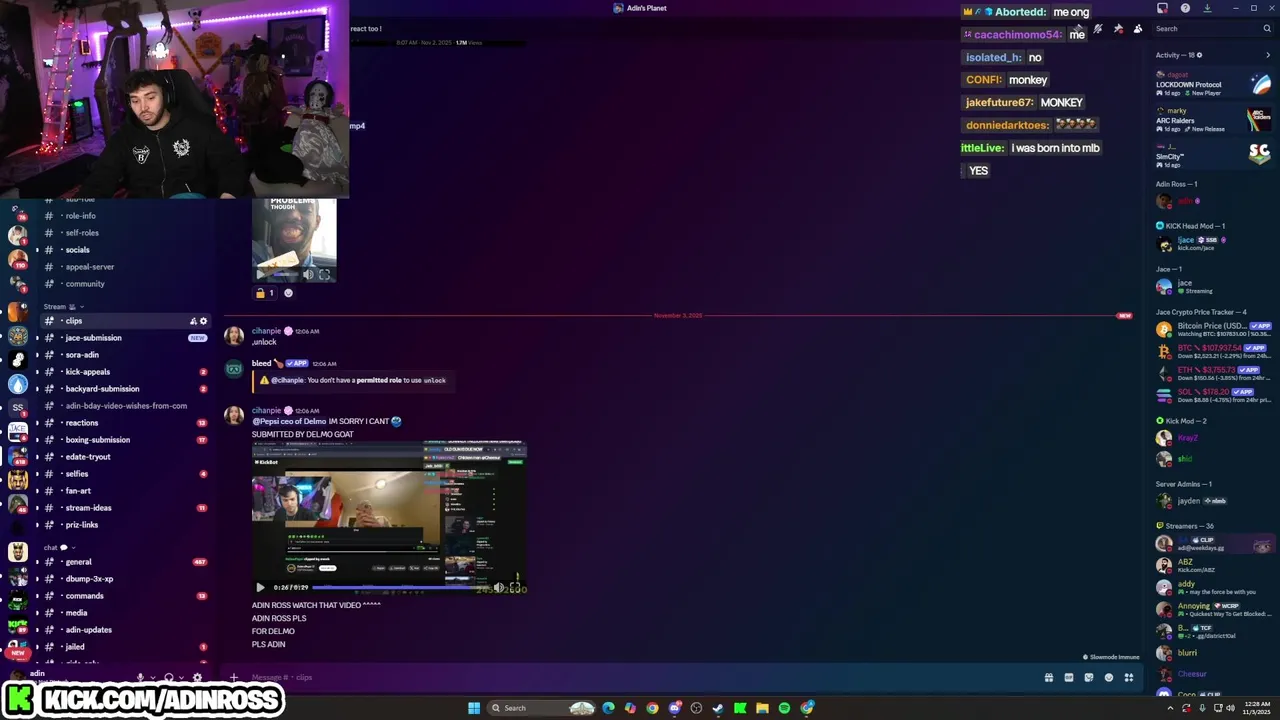The height and width of the screenshot is (720, 1280).
Task: Click the add reaction smiley under video
Action: click(288, 293)
